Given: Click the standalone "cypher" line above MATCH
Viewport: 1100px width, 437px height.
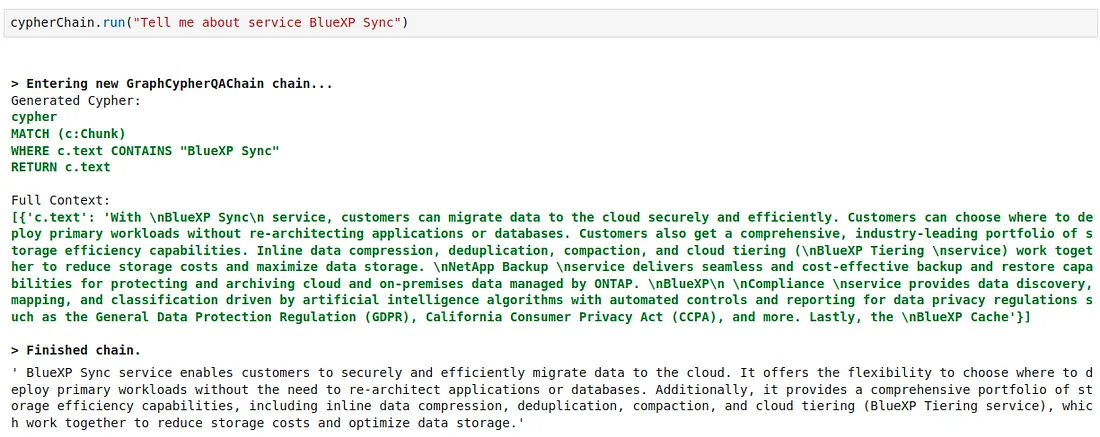Looking at the screenshot, I should pyautogui.click(x=34, y=117).
